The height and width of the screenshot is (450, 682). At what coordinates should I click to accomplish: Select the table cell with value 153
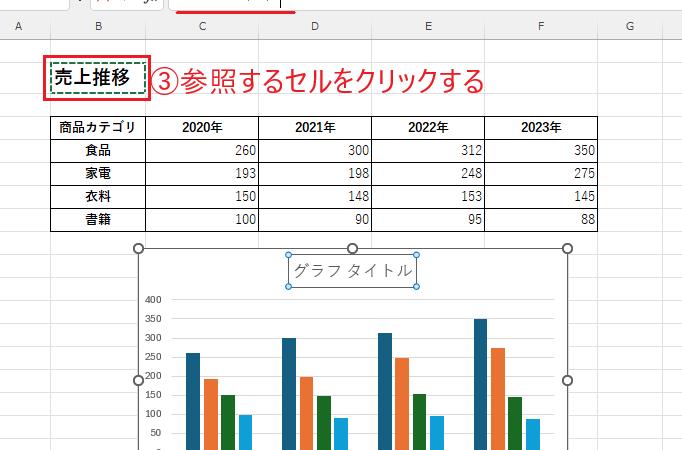(428, 197)
